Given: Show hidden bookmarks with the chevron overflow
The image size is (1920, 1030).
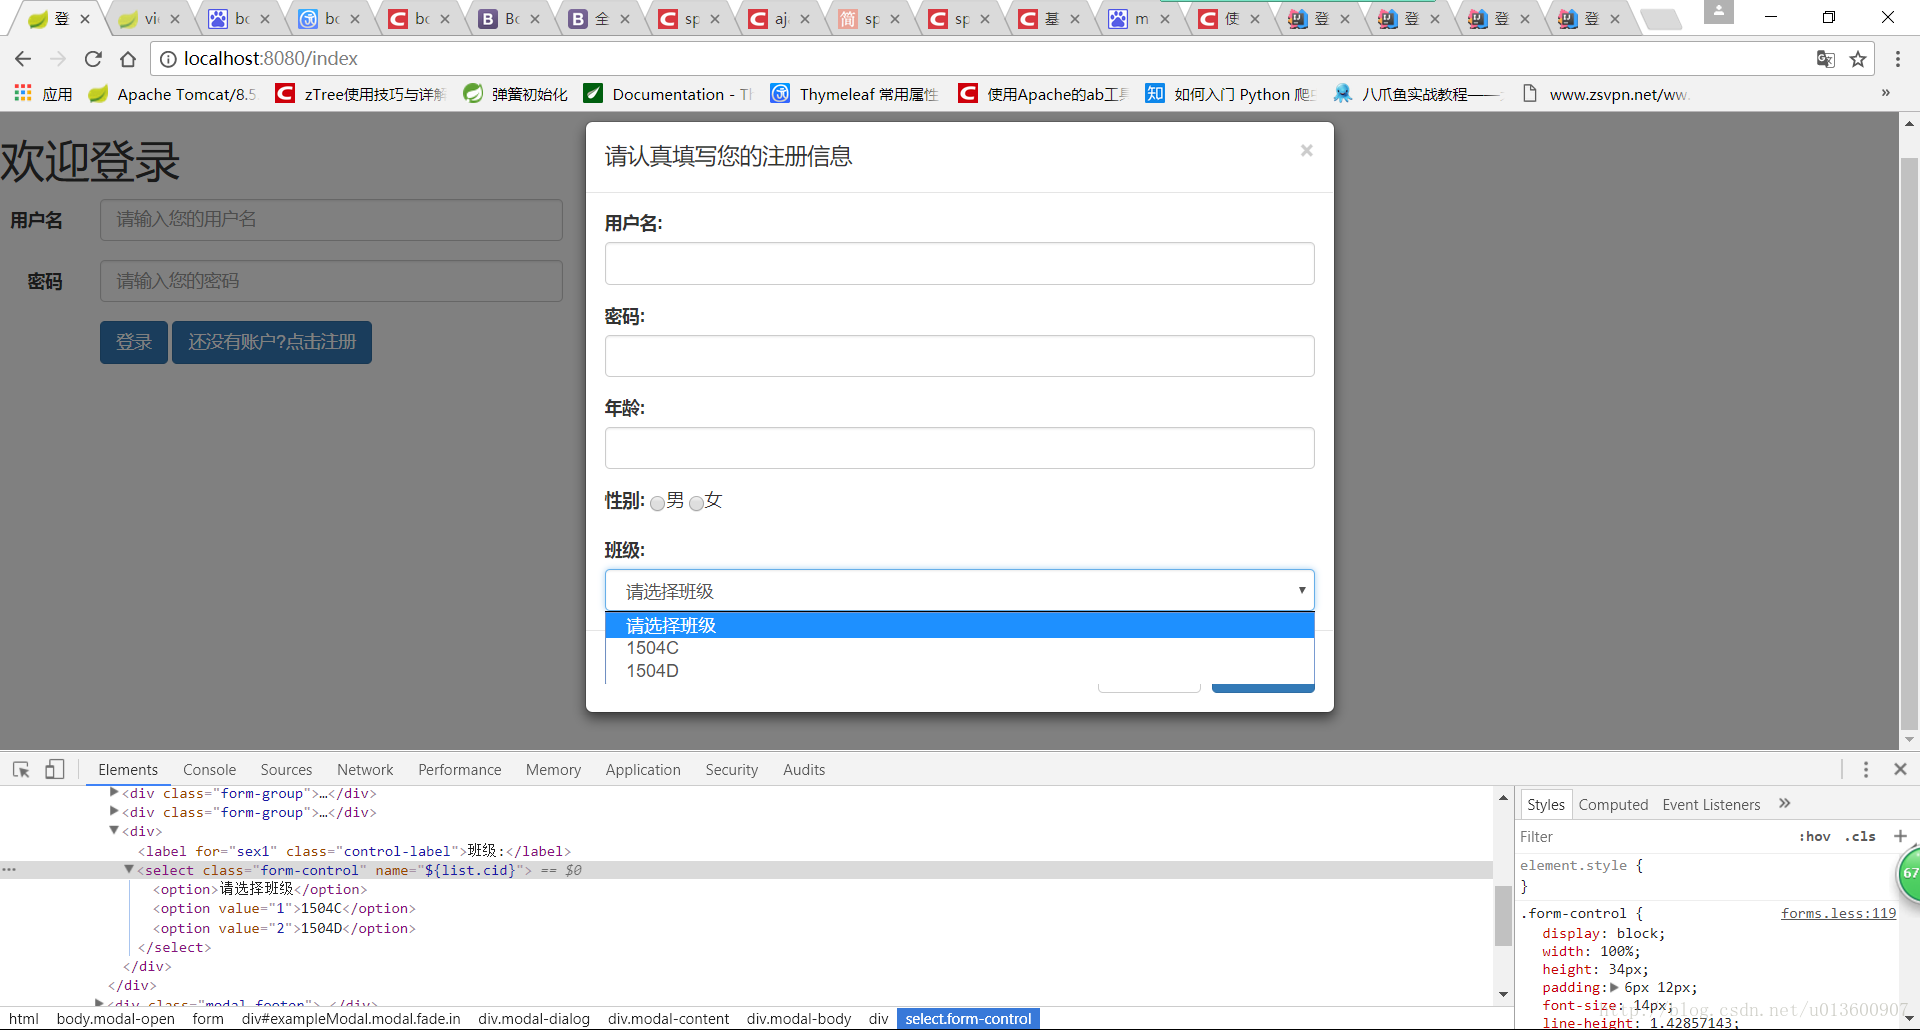Looking at the screenshot, I should pos(1886,93).
